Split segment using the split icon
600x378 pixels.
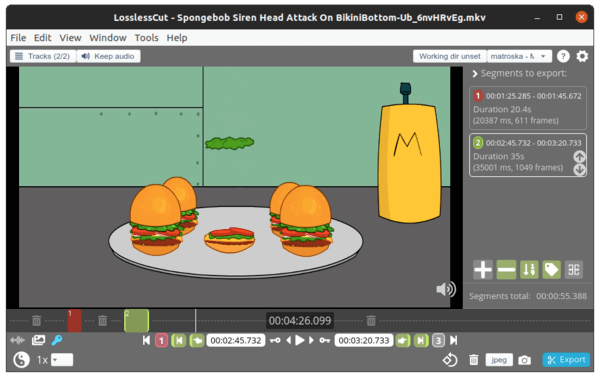(x=574, y=270)
